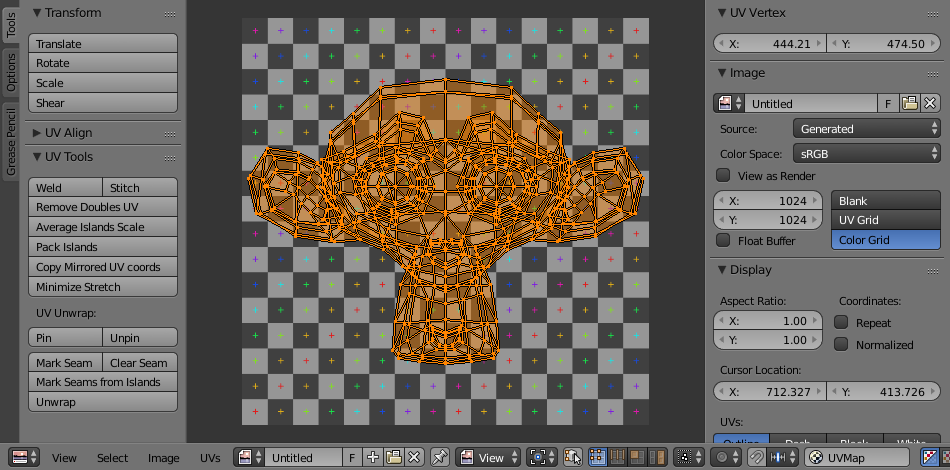Image resolution: width=950 pixels, height=470 pixels.
Task: Toggle UV sync selection icon in header
Action: coord(573,457)
